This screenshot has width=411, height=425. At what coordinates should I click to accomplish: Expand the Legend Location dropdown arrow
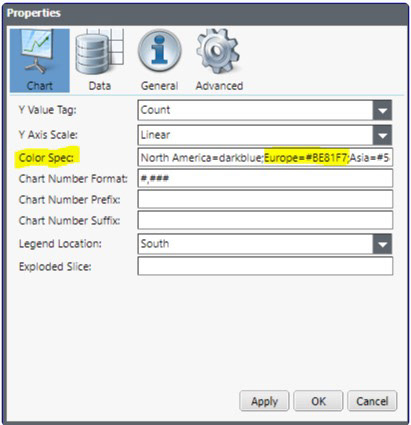(x=382, y=244)
